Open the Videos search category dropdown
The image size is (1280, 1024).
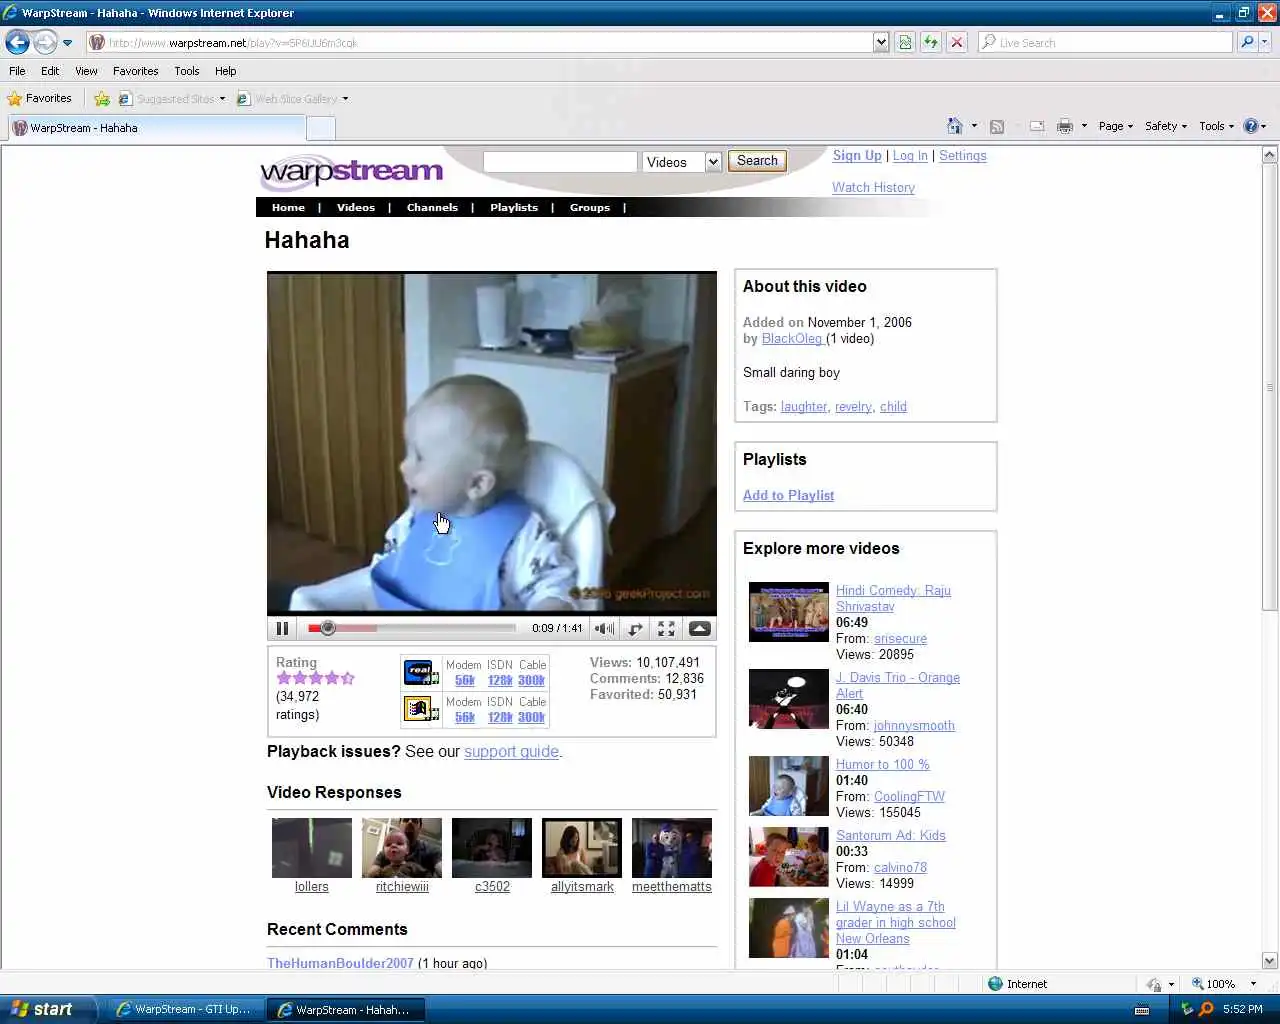coord(683,162)
